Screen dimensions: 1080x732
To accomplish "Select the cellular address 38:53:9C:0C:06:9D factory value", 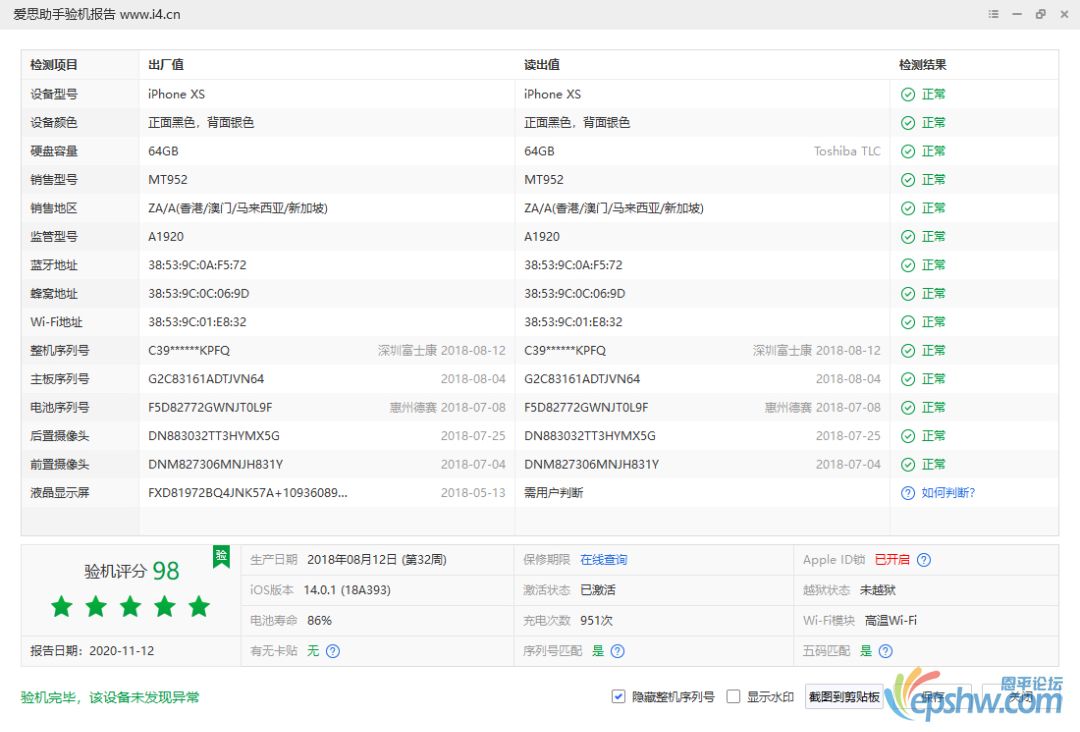I will 198,294.
